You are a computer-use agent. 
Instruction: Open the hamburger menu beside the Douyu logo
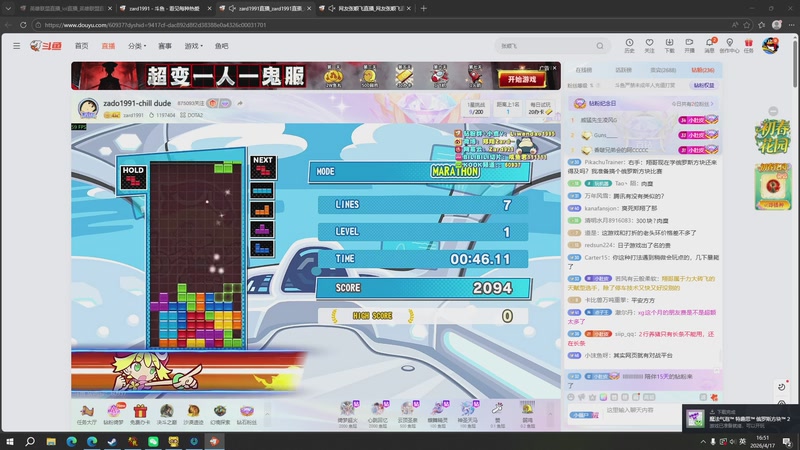17,46
